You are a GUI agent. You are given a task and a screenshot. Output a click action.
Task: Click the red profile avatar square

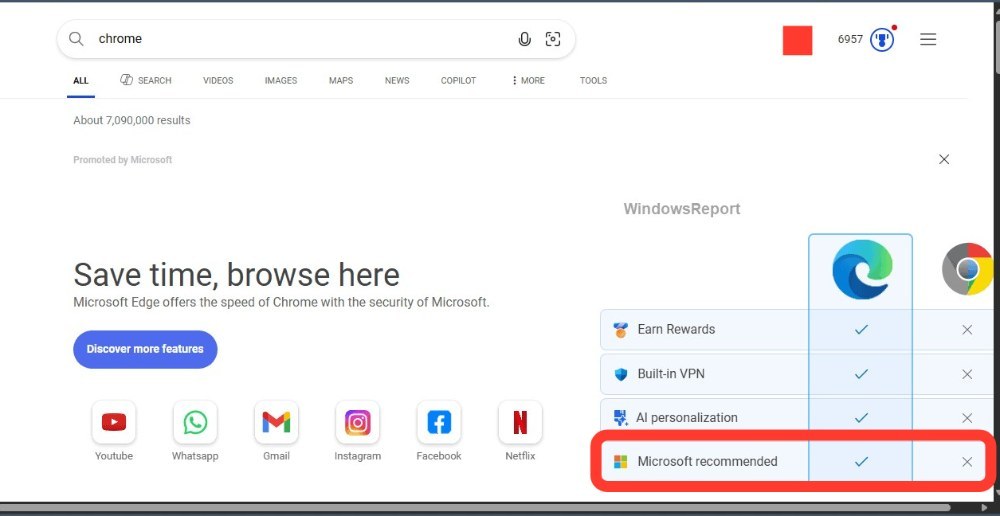click(x=797, y=40)
